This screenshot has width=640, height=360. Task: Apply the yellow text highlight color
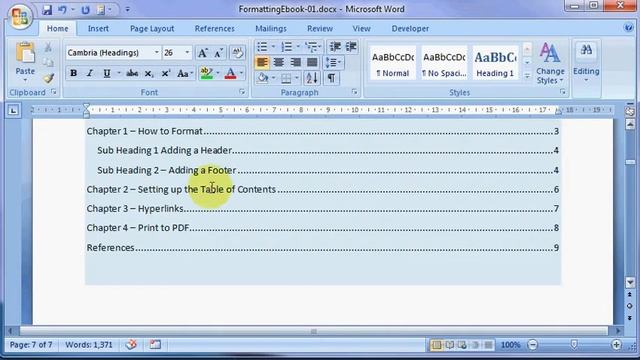pos(207,73)
